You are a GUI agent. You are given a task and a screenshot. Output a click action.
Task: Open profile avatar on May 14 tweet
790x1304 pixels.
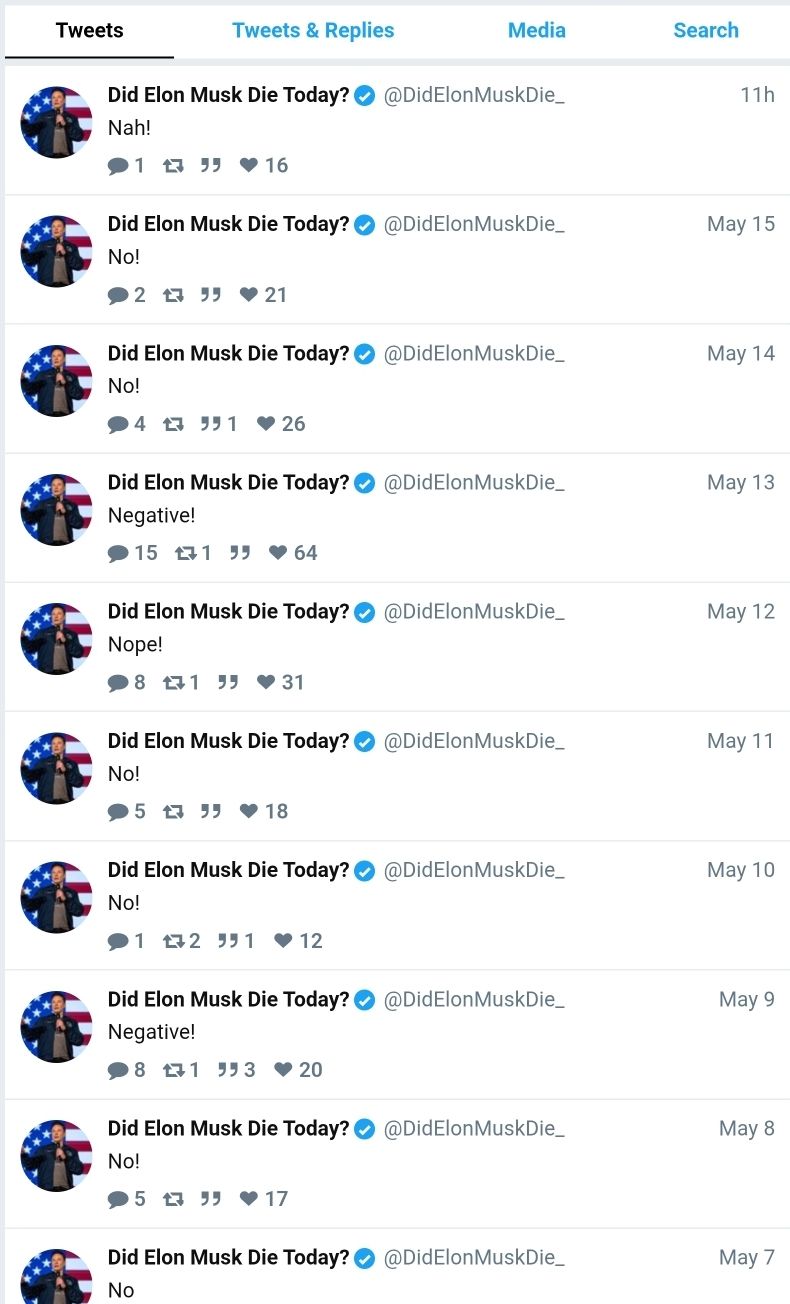tap(56, 380)
